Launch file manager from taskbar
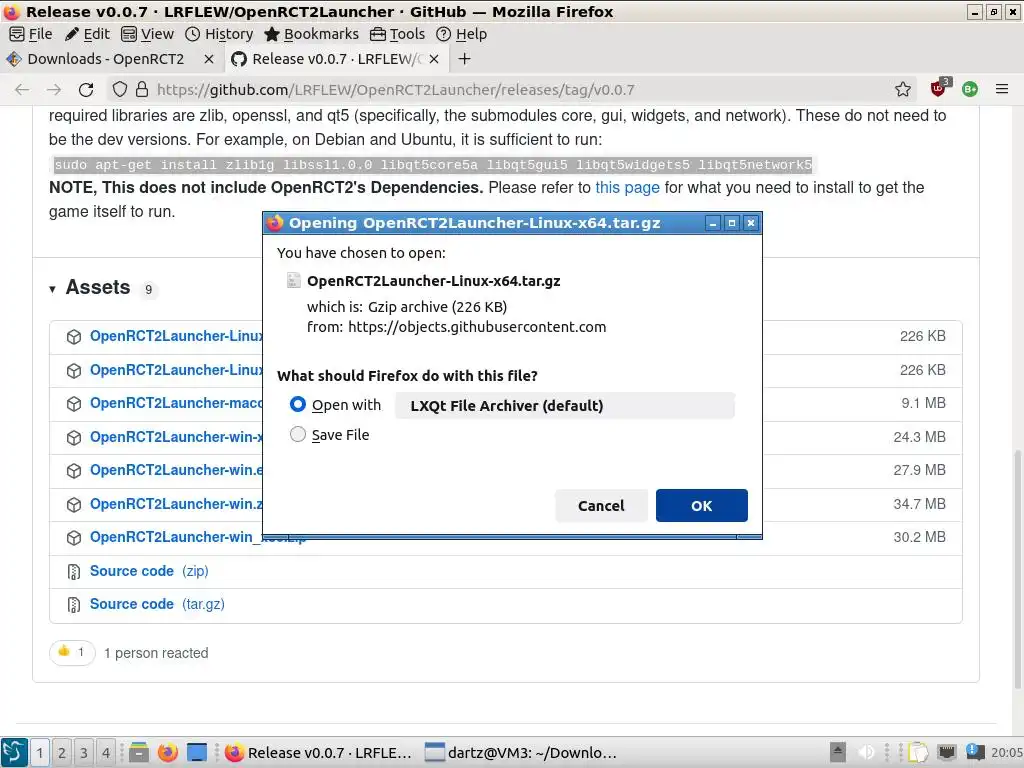1024x768 pixels. [x=138, y=752]
